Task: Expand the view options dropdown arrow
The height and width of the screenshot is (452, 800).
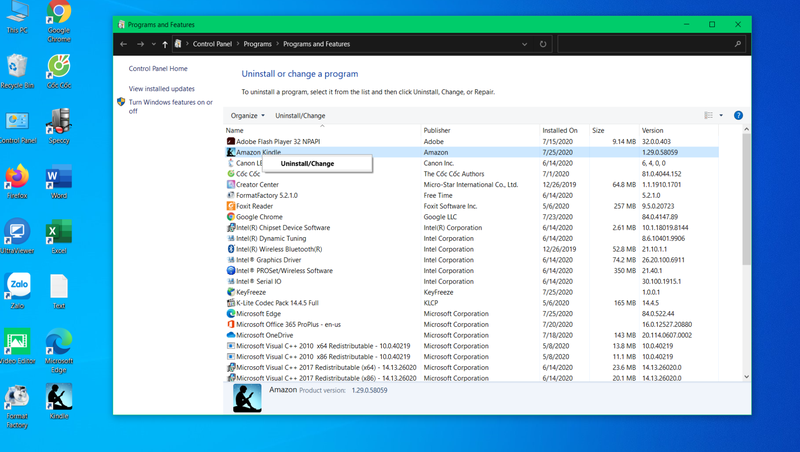Action: pyautogui.click(x=721, y=115)
